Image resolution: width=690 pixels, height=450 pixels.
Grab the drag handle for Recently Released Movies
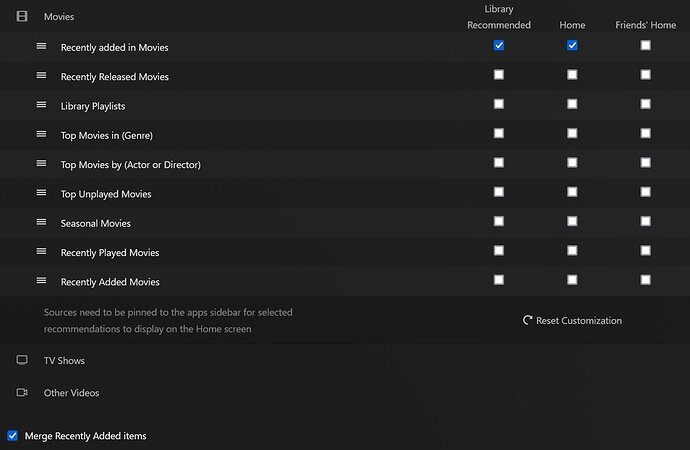coord(41,75)
